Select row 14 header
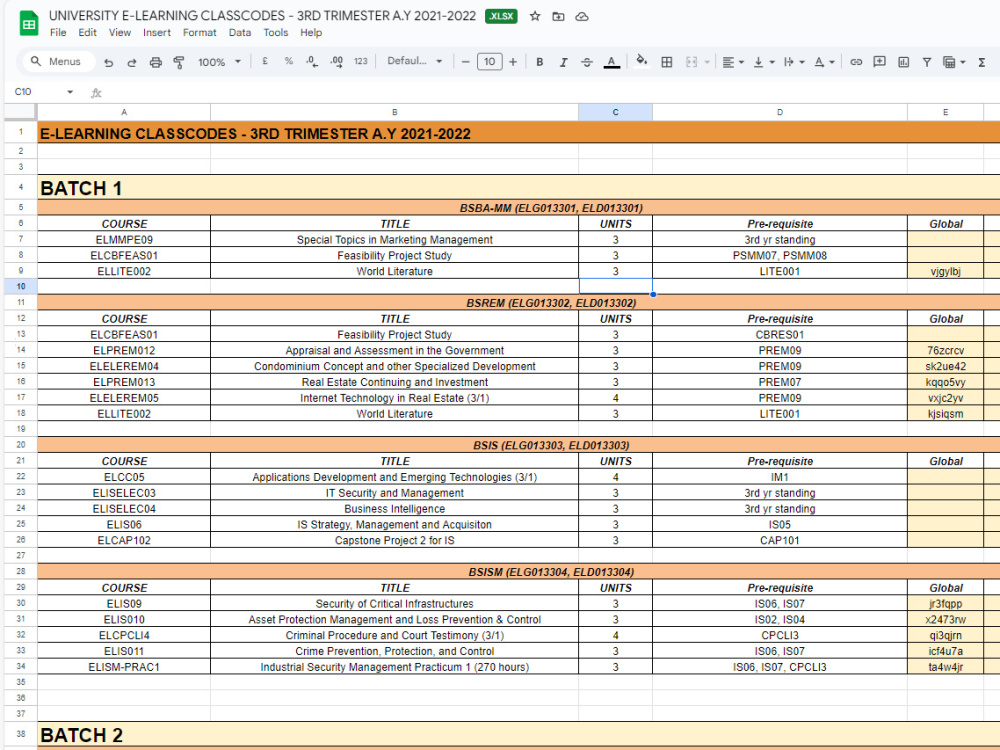The image size is (1000, 750). point(21,350)
